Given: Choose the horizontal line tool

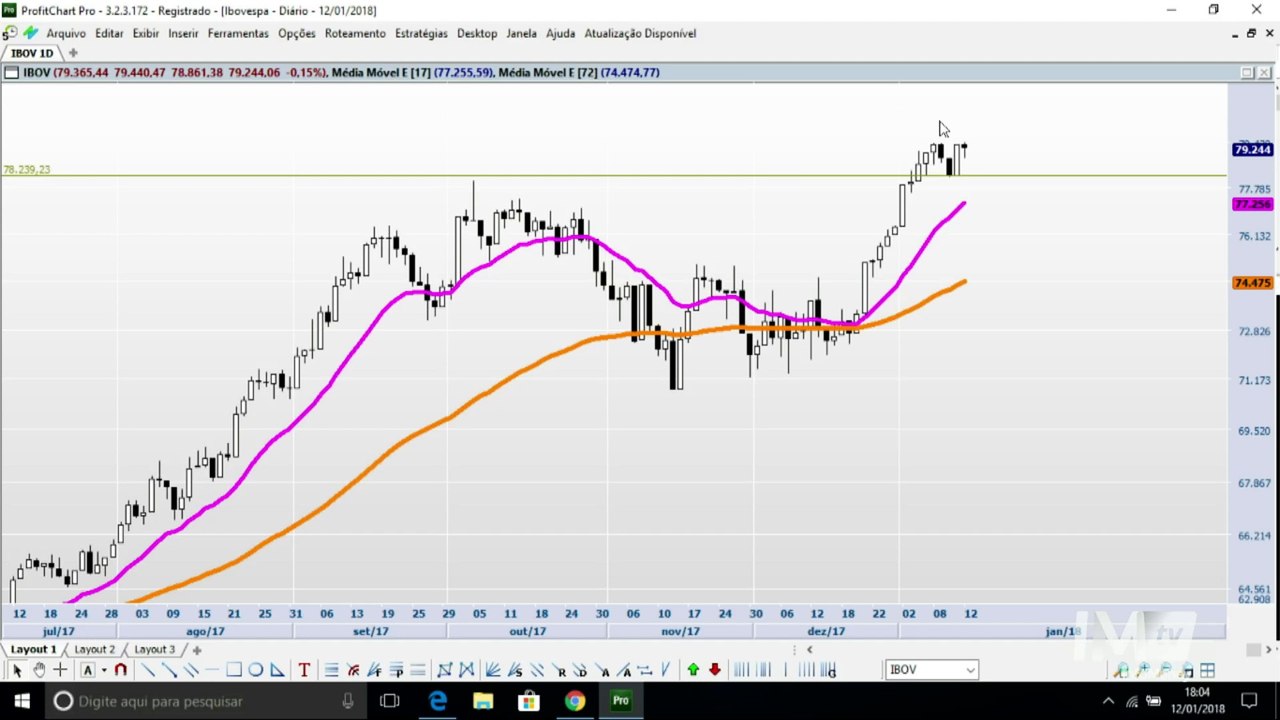Looking at the screenshot, I should 212,670.
